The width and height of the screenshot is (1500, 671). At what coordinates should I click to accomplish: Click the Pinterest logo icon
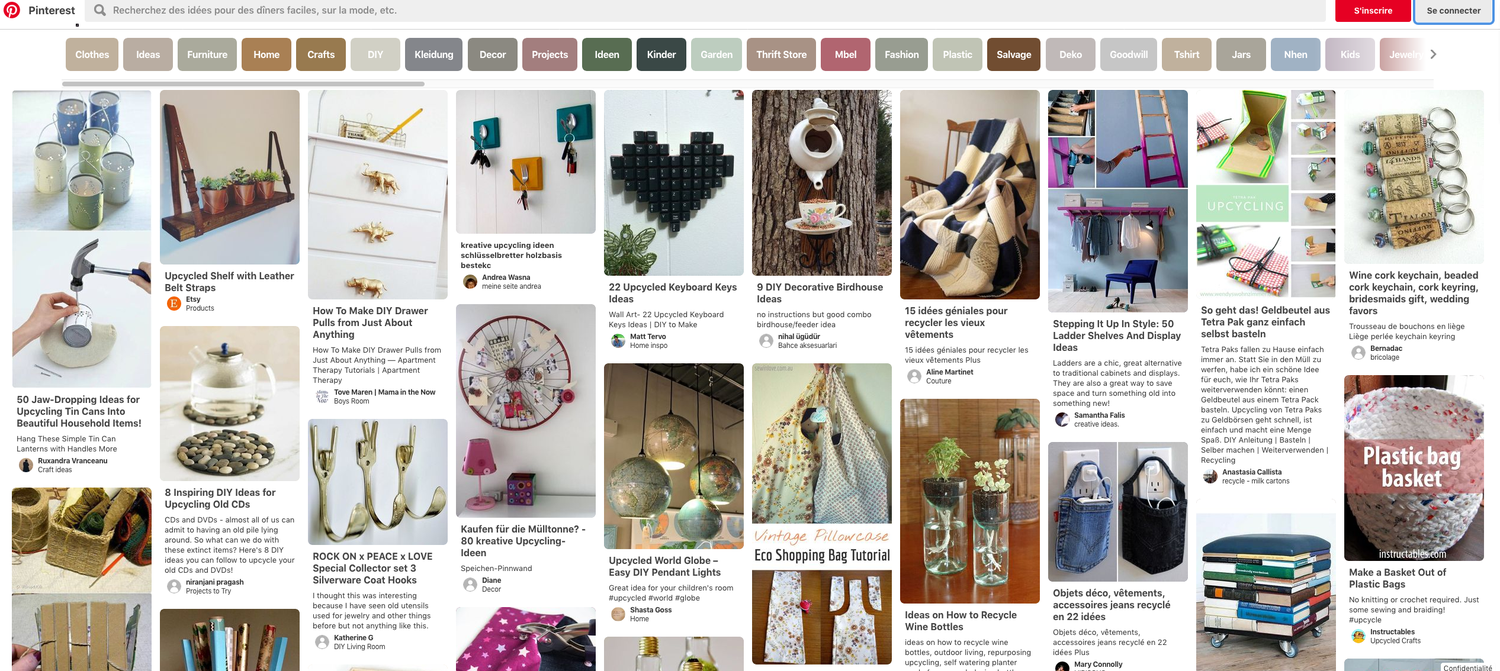[12, 10]
